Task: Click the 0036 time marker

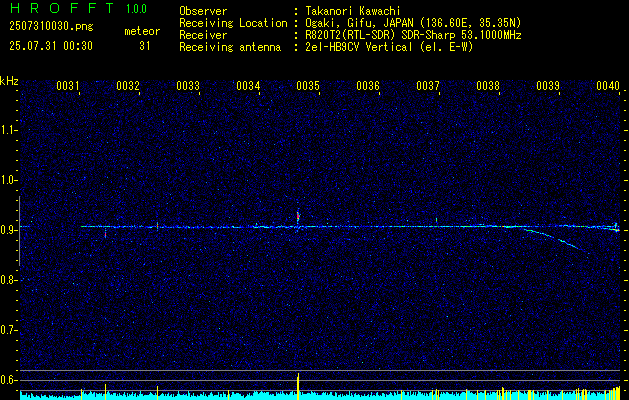Action: (368, 85)
